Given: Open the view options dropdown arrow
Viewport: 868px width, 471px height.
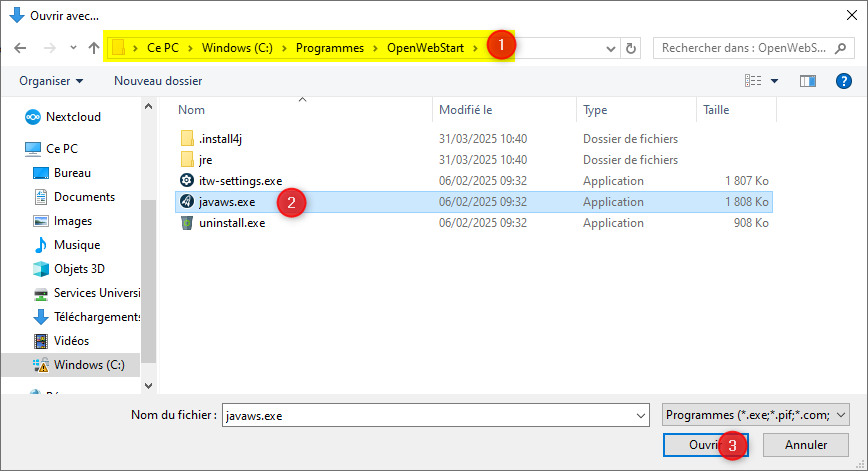Looking at the screenshot, I should click(x=774, y=80).
